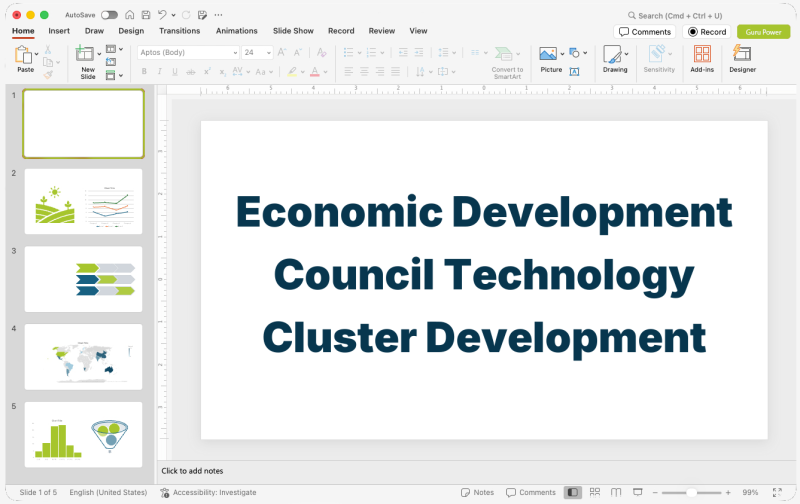The height and width of the screenshot is (504, 800).
Task: Click the Format Painter brush icon
Action: [x=48, y=75]
